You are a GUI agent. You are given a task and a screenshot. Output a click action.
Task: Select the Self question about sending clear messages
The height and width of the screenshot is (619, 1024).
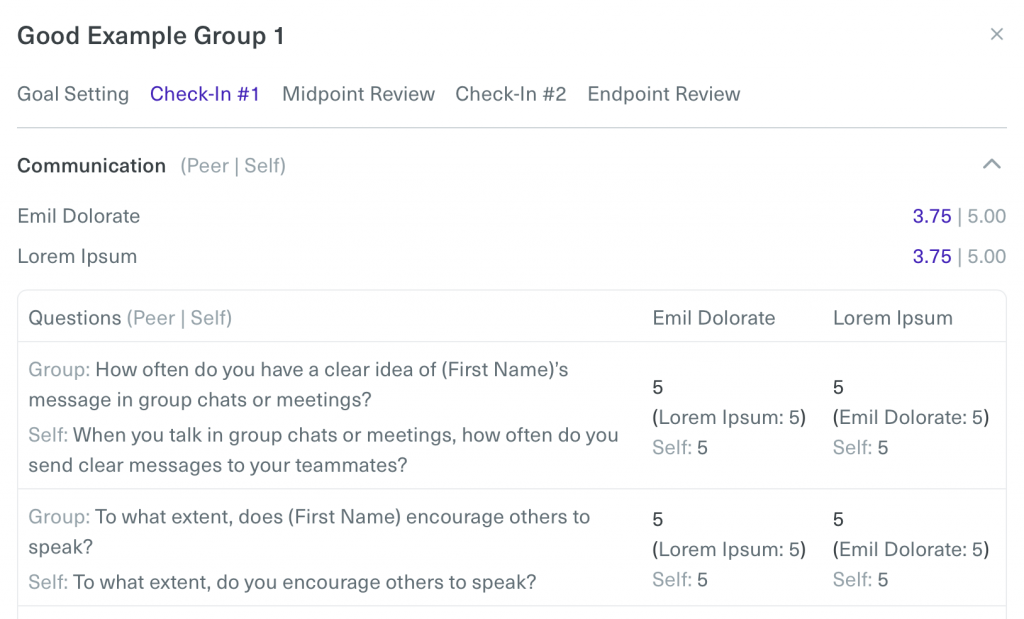[323, 450]
